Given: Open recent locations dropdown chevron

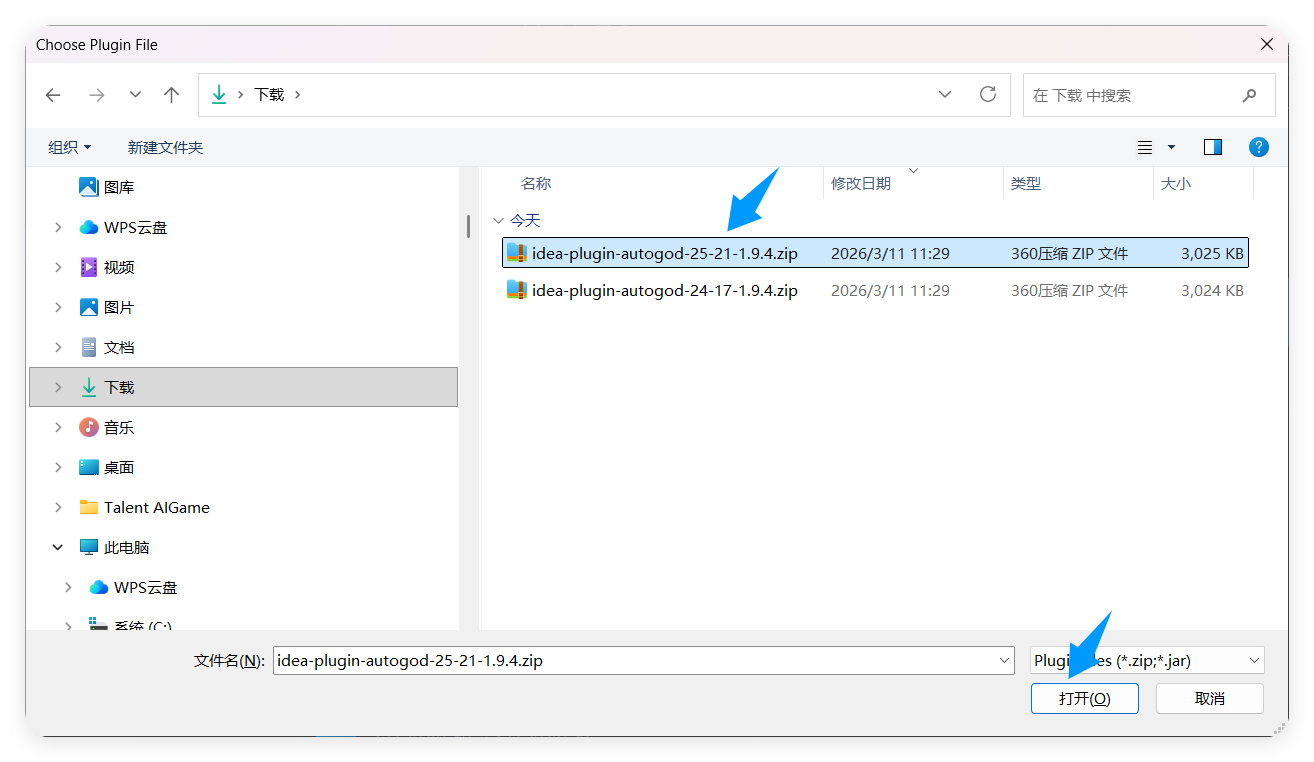Looking at the screenshot, I should coord(135,95).
